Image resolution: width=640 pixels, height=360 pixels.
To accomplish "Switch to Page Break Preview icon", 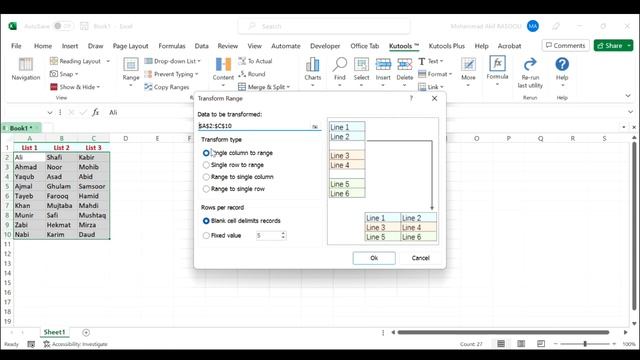I will click(x=541, y=344).
